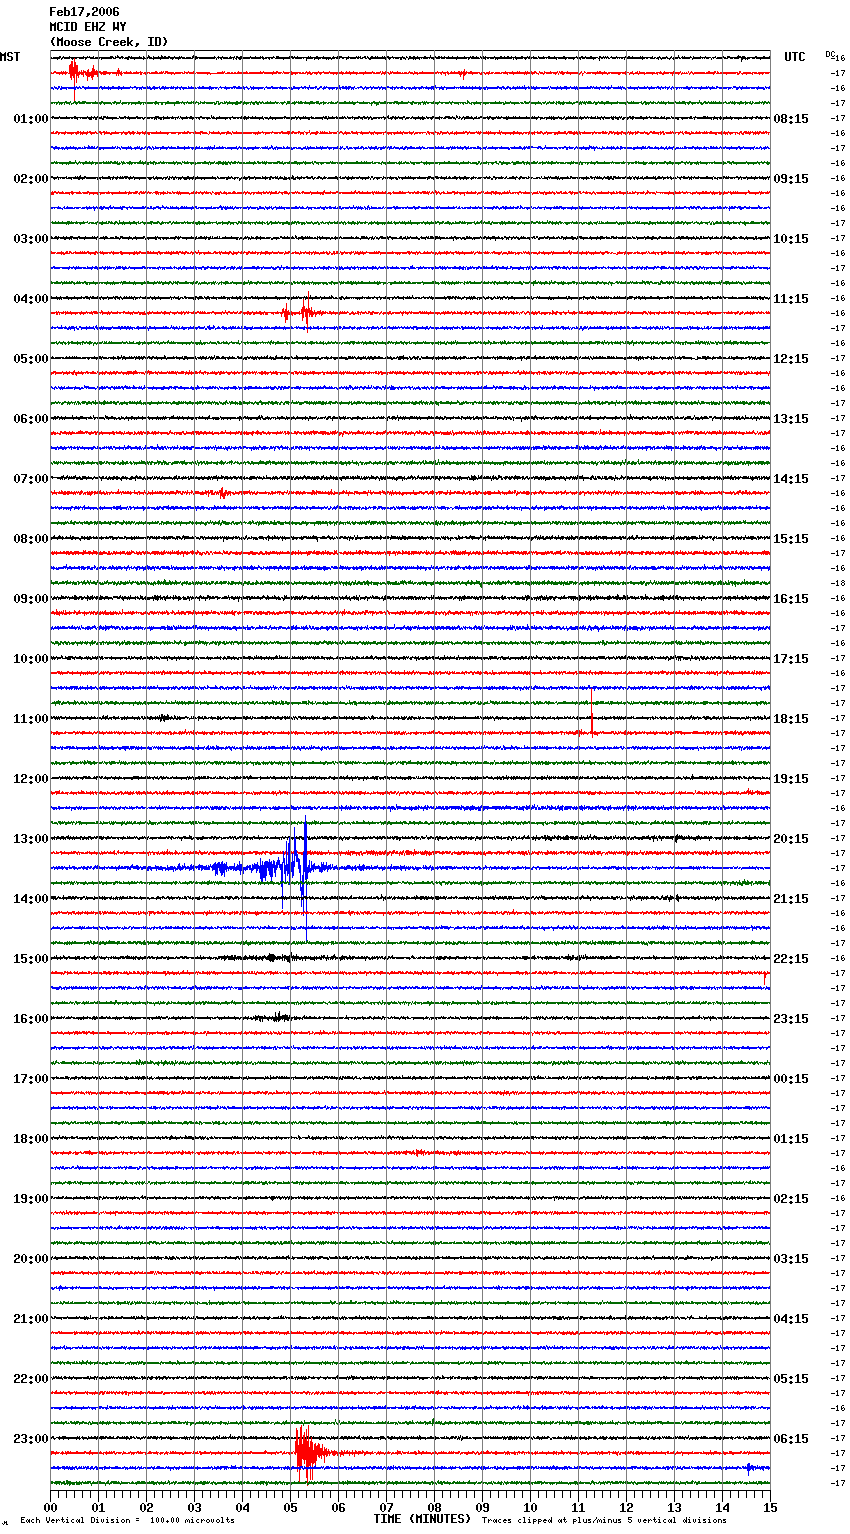Click the "(Moose Creek, ID)" location label
This screenshot has height=1534, width=850.
pyautogui.click(x=109, y=42)
